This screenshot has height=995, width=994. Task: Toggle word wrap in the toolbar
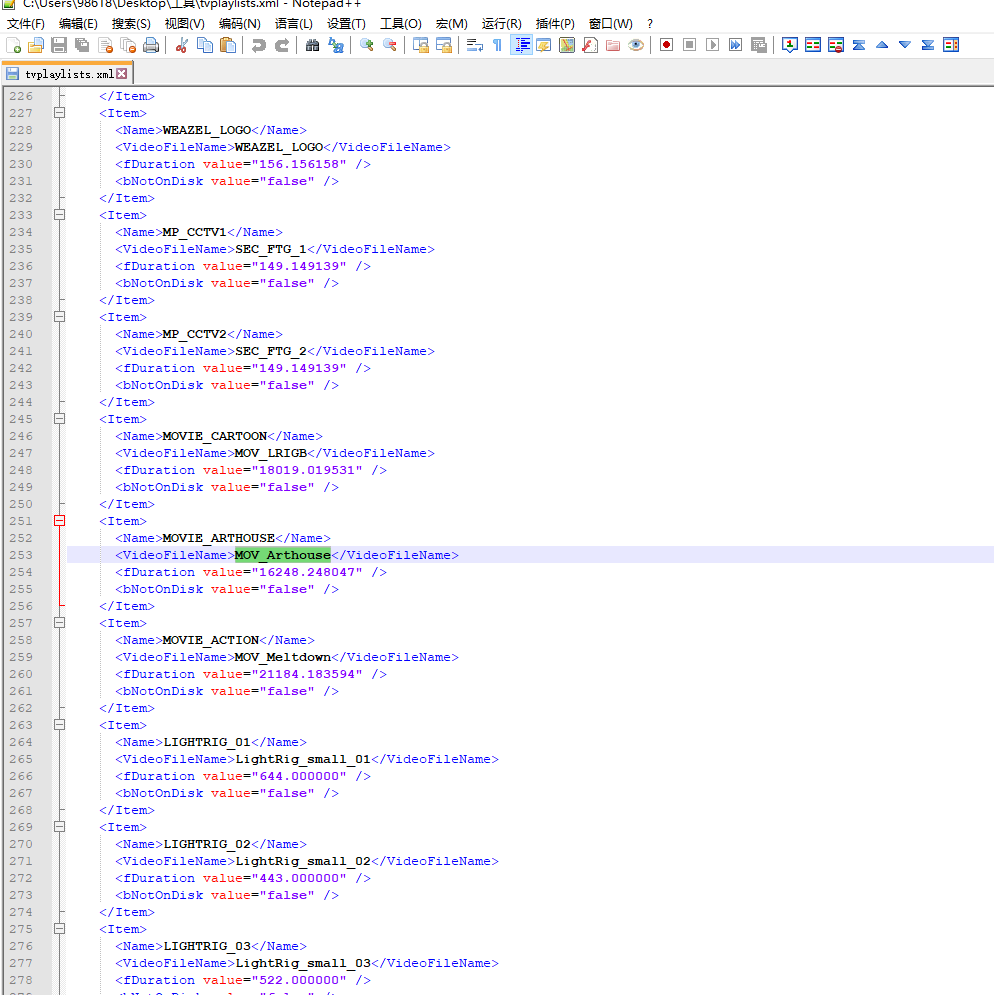coord(474,45)
